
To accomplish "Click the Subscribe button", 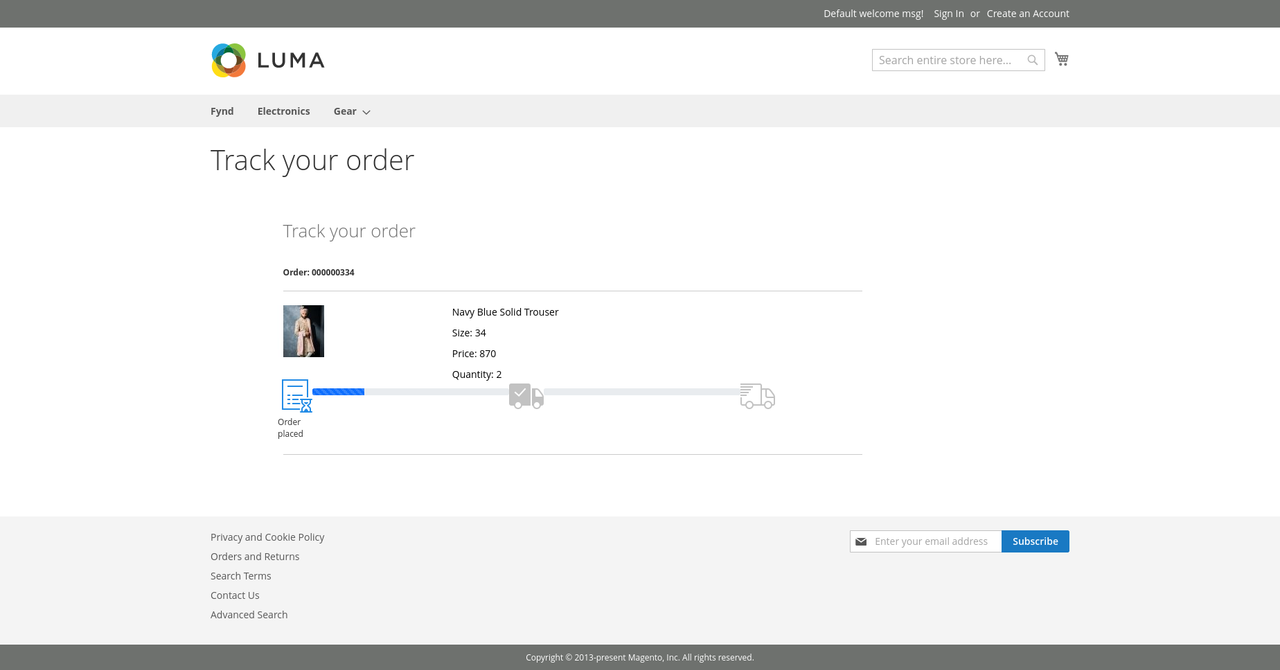I will [x=1035, y=541].
